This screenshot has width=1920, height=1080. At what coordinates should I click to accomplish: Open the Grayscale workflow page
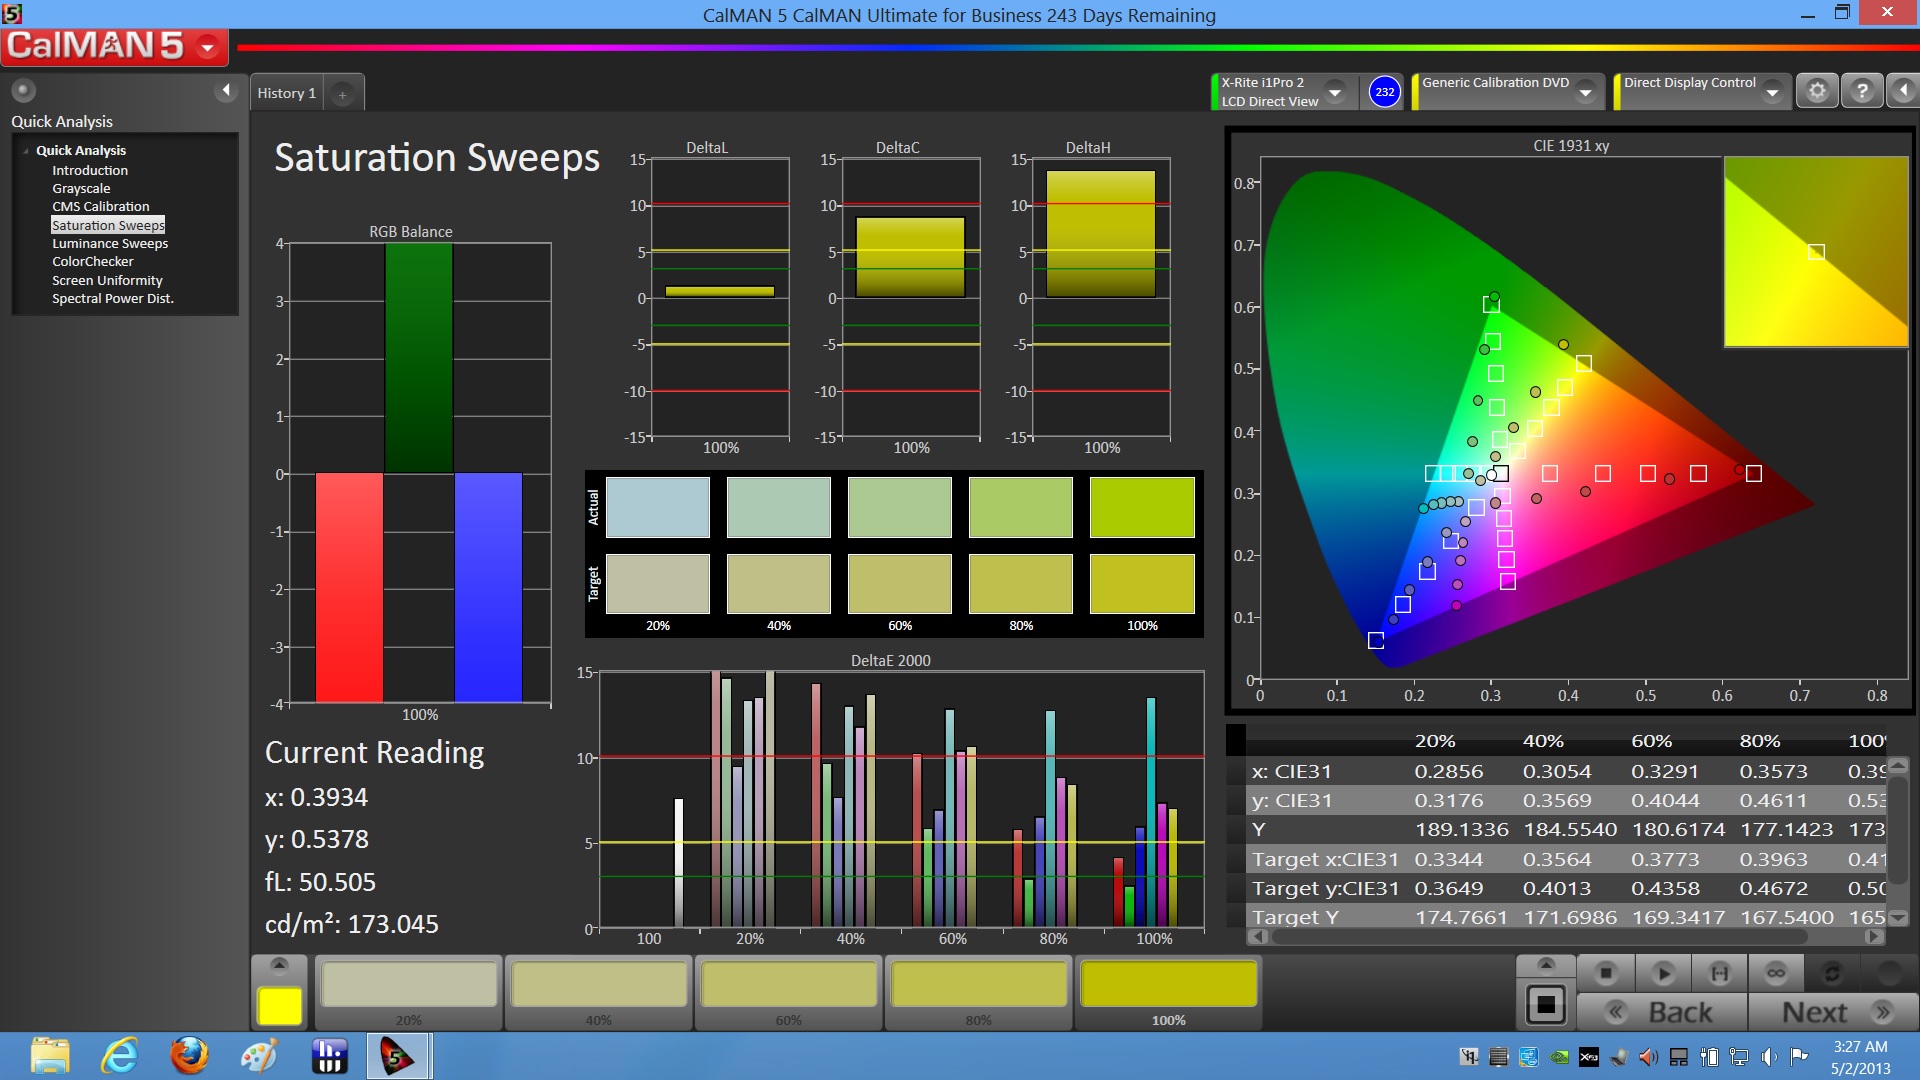click(x=81, y=188)
